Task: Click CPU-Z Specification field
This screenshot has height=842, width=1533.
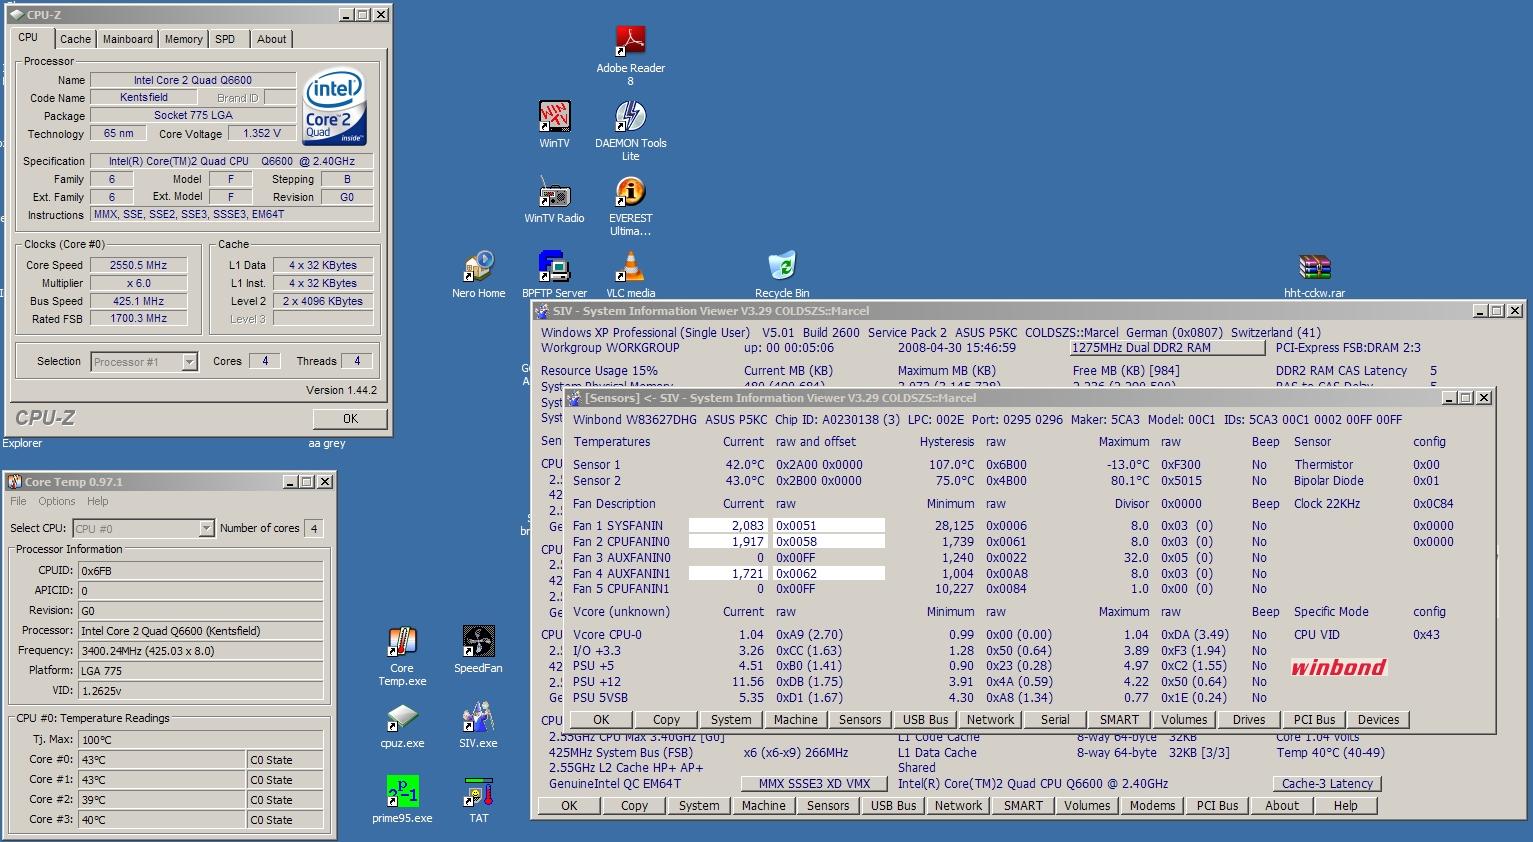Action: coord(232,161)
